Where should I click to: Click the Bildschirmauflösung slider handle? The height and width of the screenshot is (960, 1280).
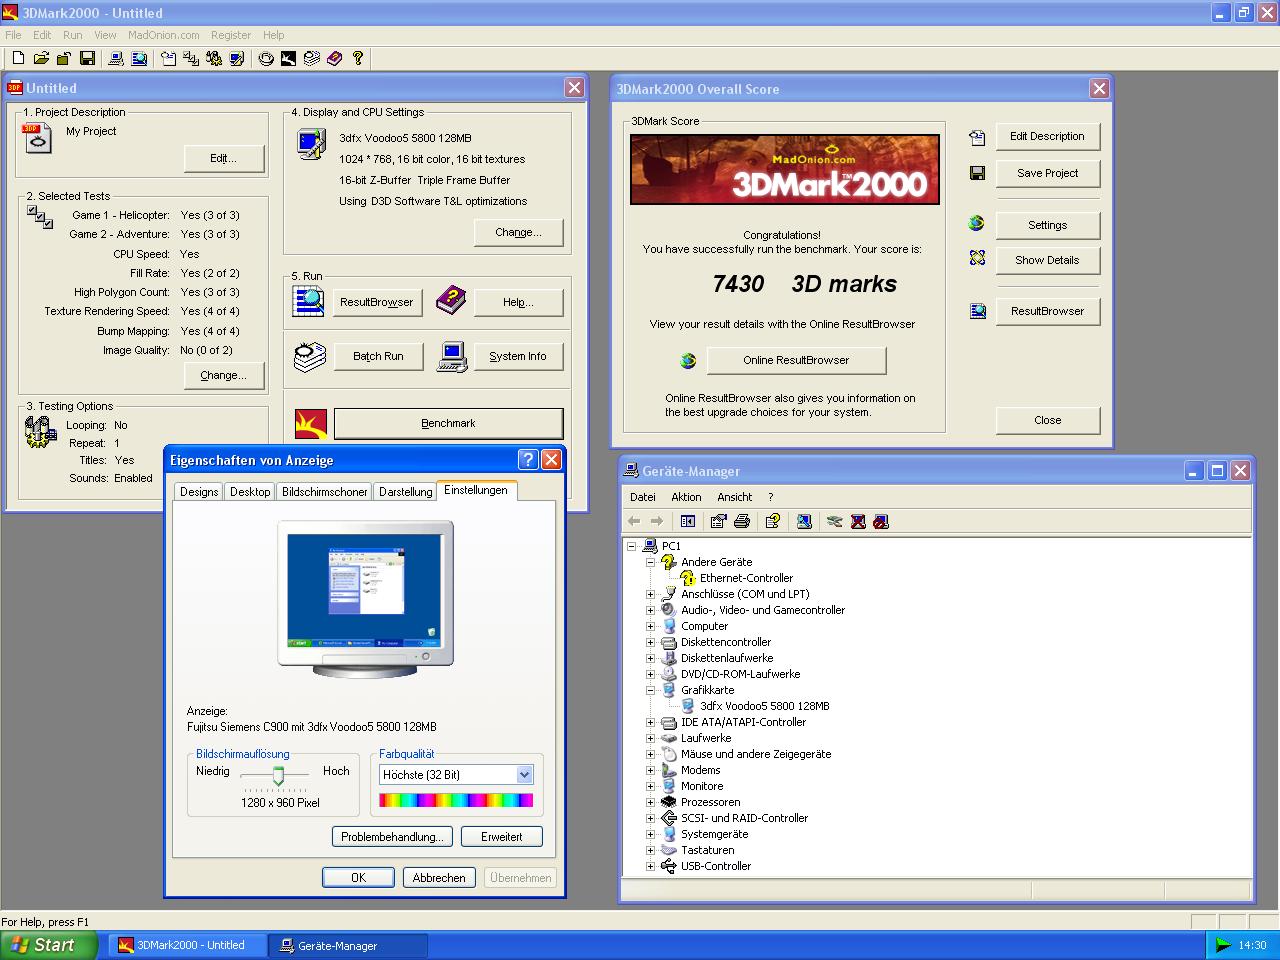278,775
